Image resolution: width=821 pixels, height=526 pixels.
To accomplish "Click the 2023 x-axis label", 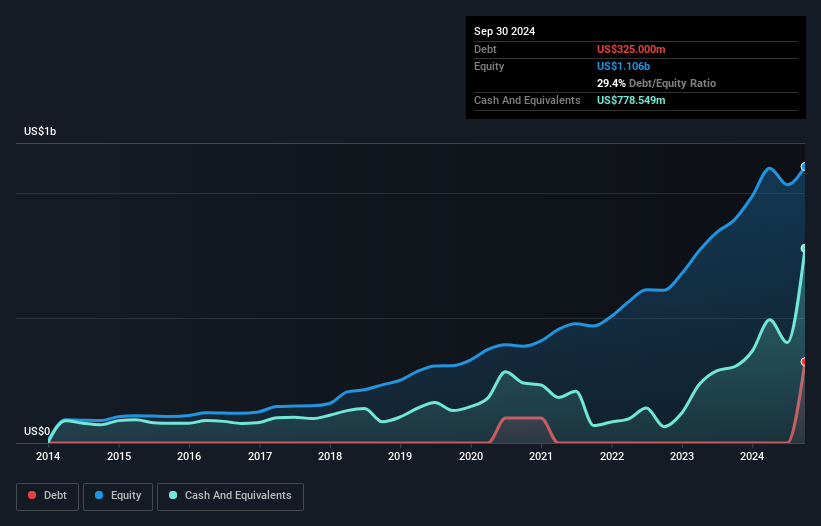I will tap(682, 456).
